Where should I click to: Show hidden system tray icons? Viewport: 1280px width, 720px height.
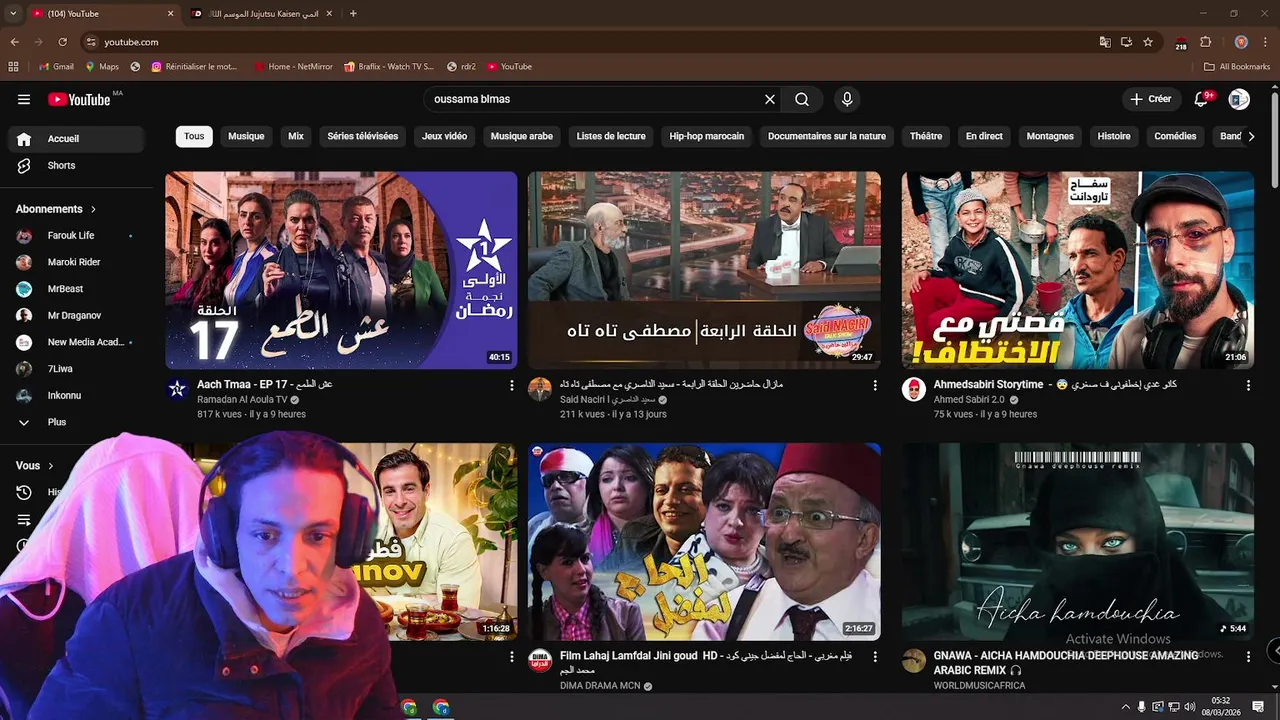tap(1126, 707)
